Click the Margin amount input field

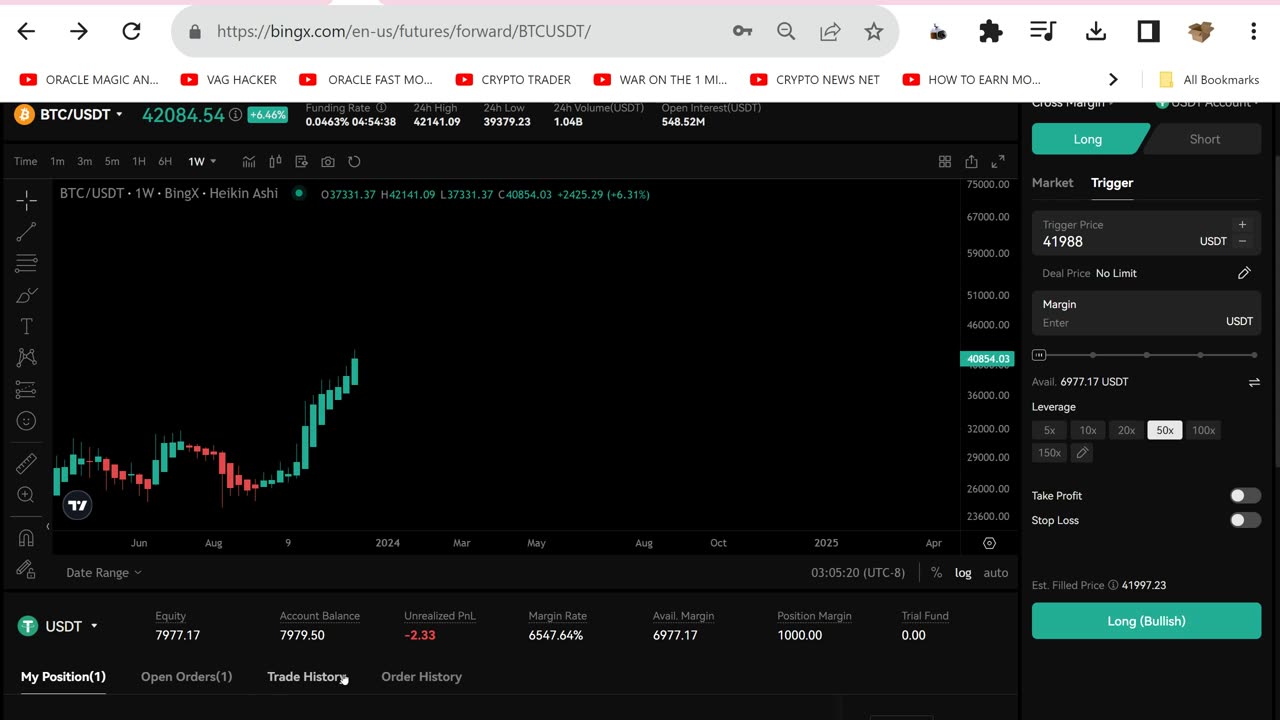1146,313
